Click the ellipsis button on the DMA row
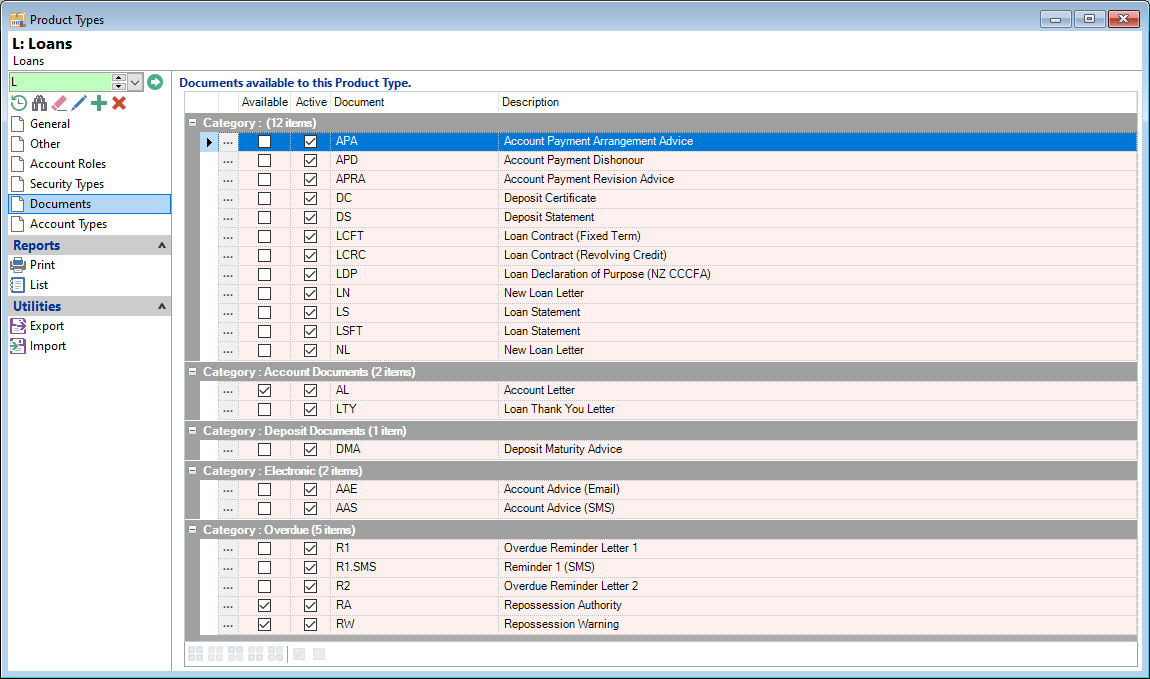Viewport: 1150px width, 679px height. click(x=228, y=449)
